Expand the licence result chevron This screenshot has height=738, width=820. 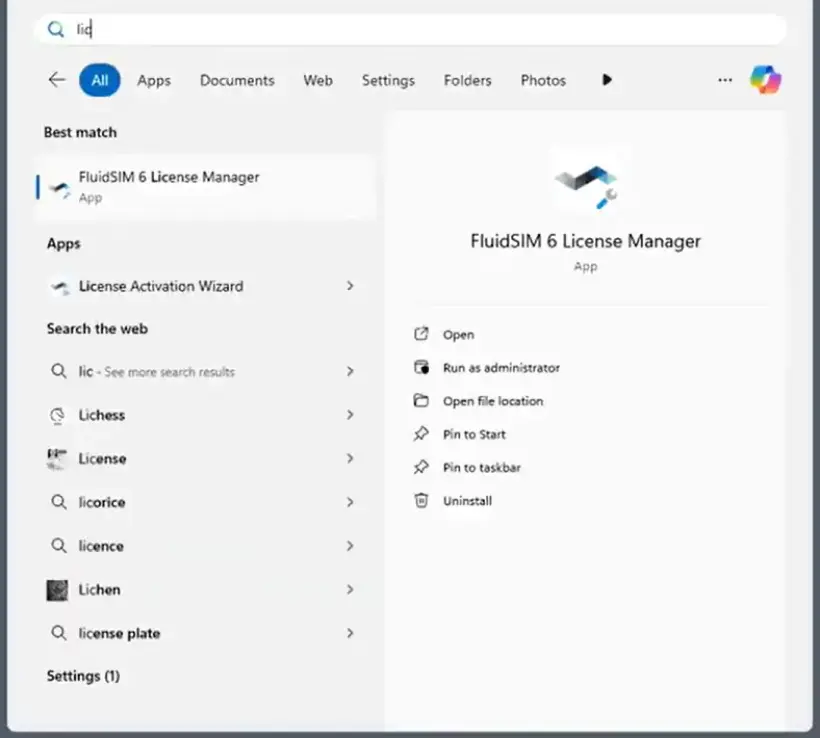(350, 546)
